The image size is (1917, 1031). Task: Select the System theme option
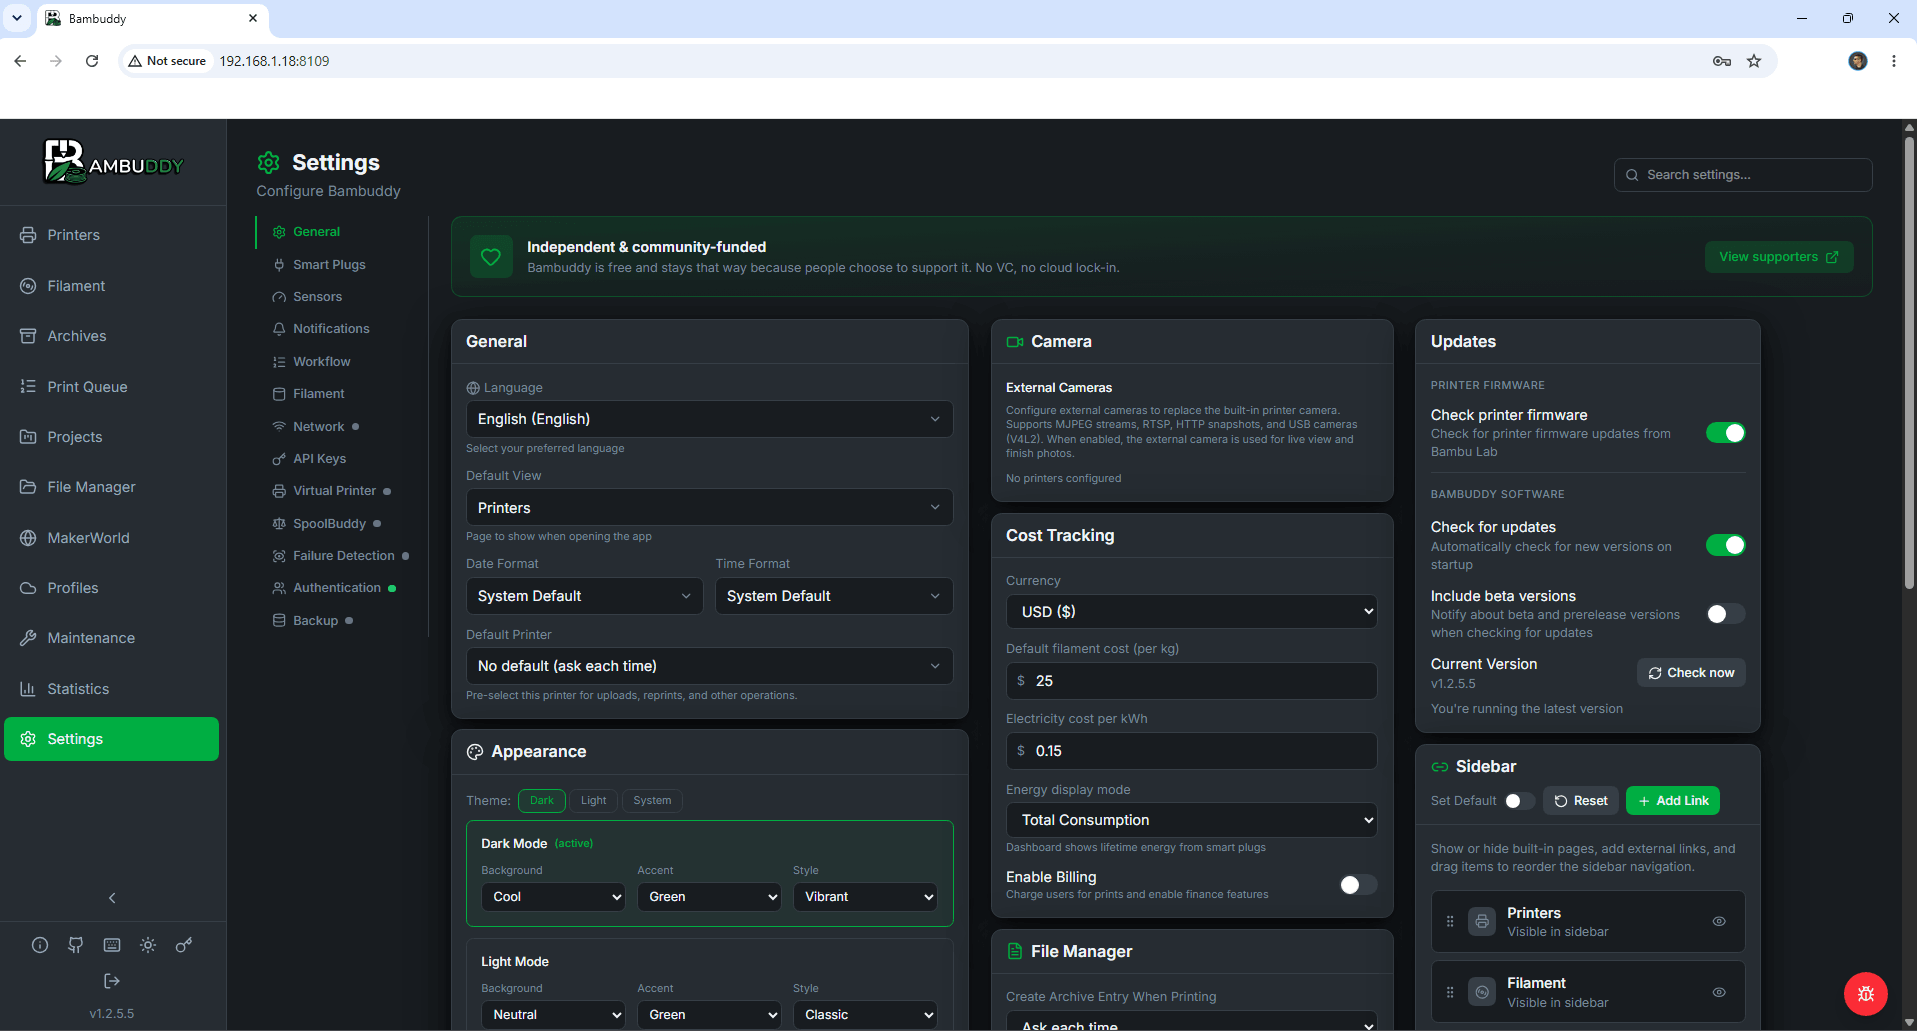652,801
